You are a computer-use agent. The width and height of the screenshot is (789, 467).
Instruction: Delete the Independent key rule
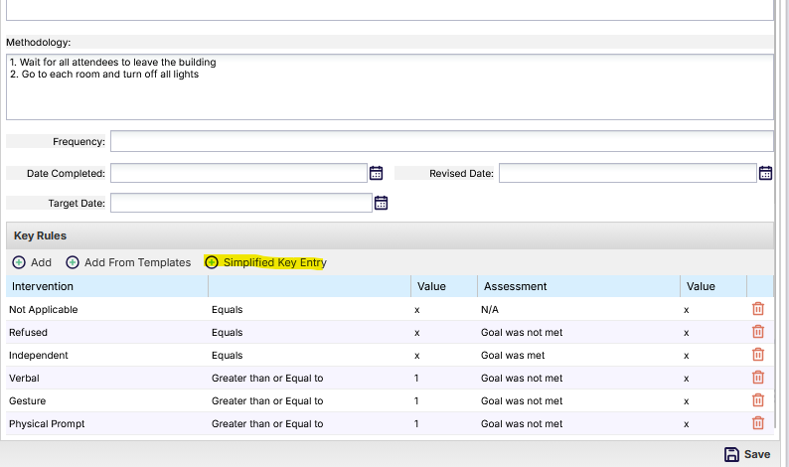pos(758,355)
